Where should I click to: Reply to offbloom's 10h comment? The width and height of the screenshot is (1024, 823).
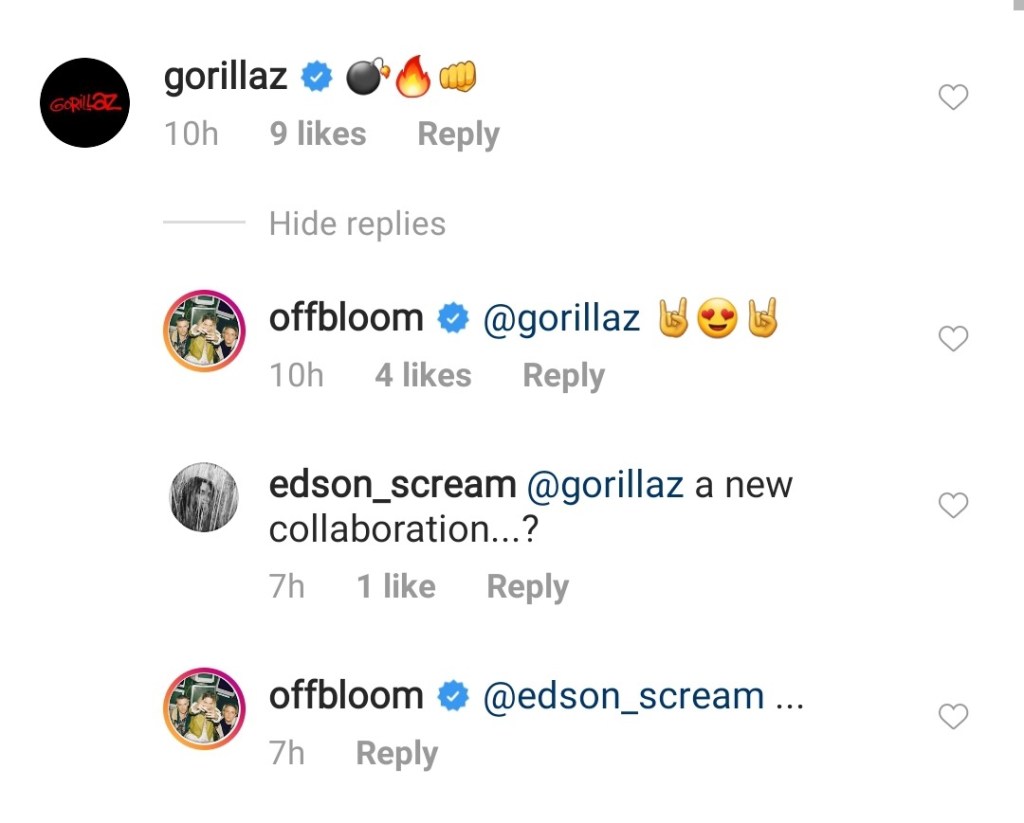coord(563,376)
